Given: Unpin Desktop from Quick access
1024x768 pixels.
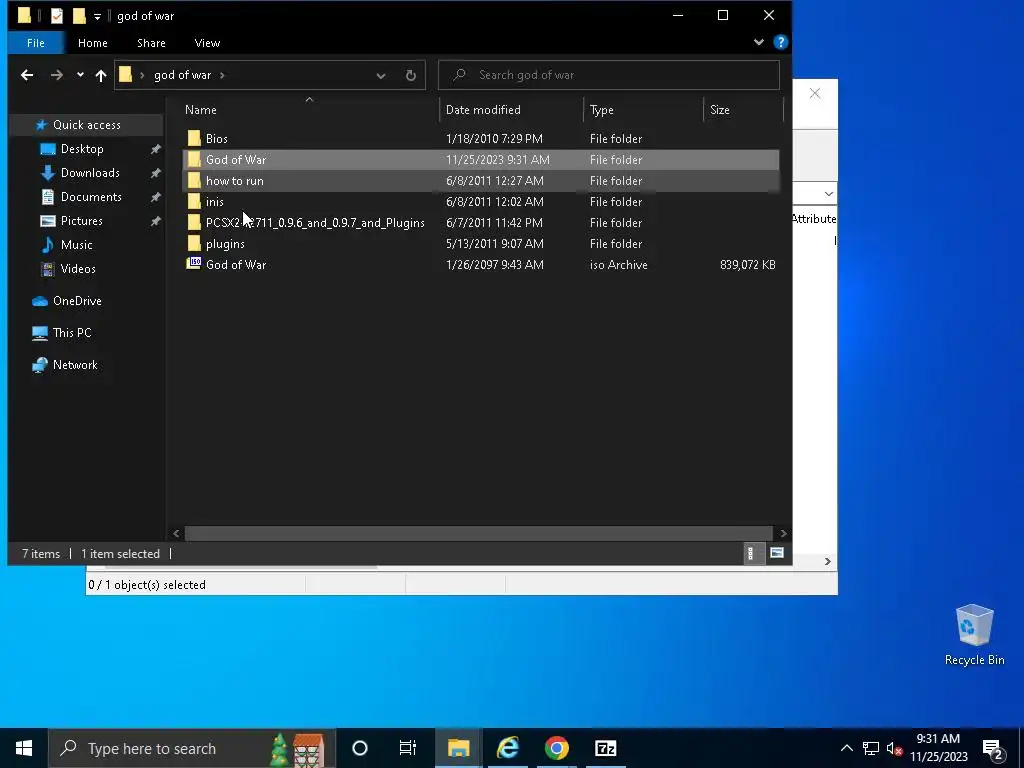Looking at the screenshot, I should [155, 150].
